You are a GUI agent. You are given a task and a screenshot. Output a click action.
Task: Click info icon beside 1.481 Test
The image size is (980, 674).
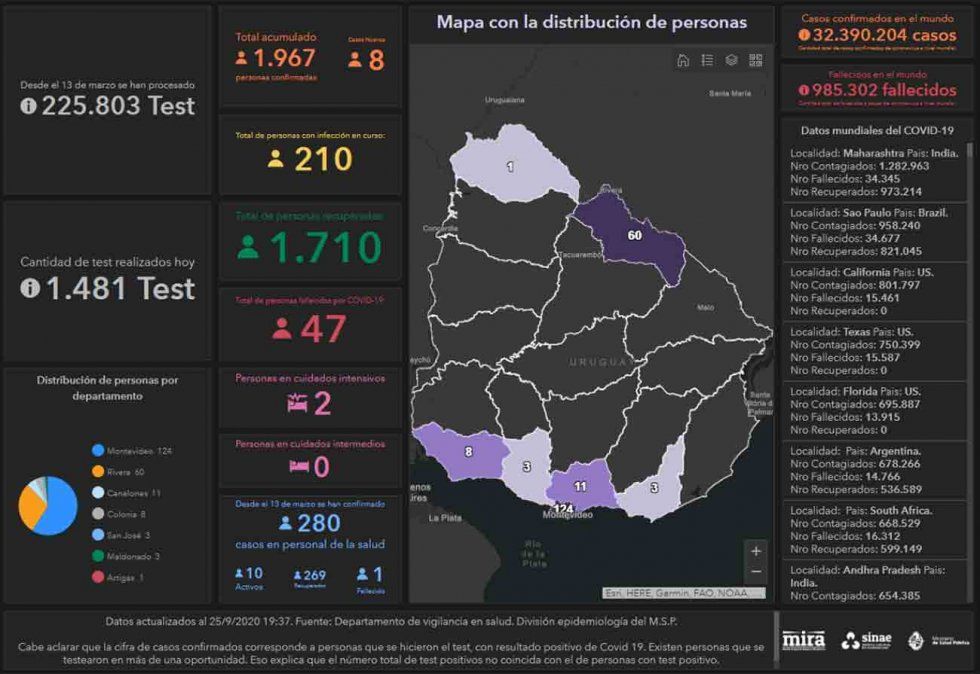(29, 289)
